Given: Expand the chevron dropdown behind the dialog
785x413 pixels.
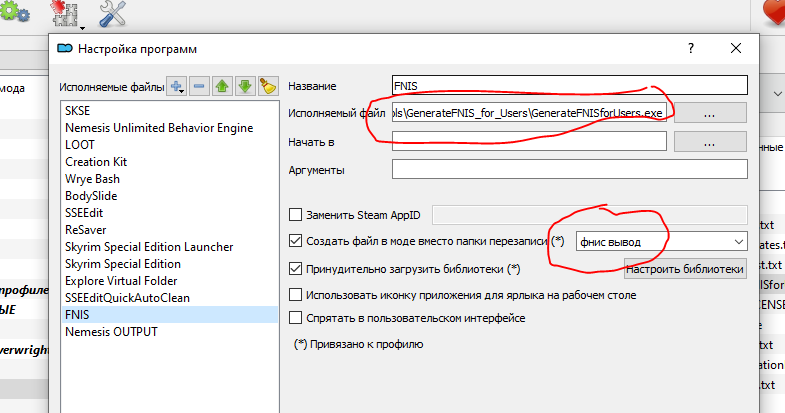Looking at the screenshot, I should point(777,93).
